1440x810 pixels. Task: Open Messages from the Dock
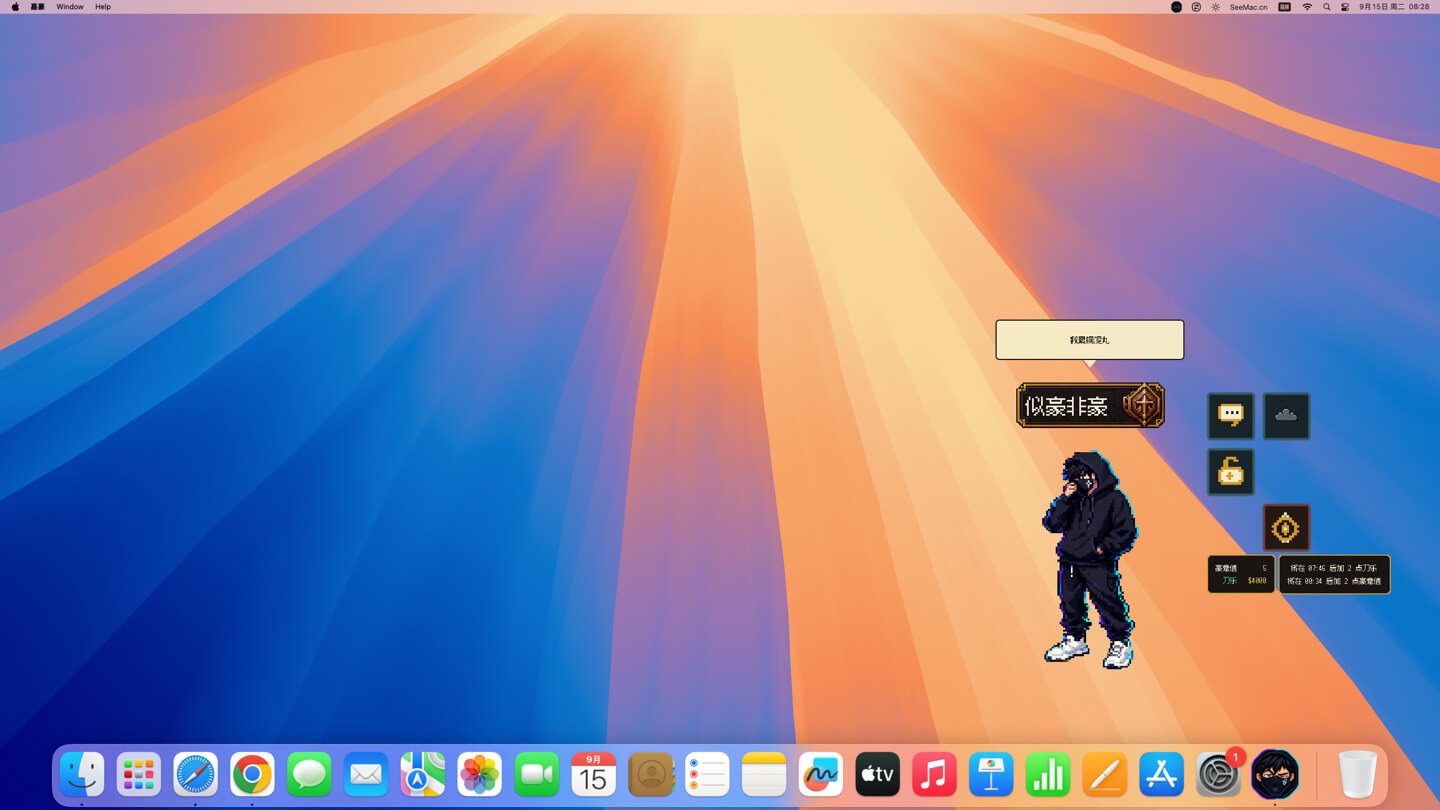(309, 775)
